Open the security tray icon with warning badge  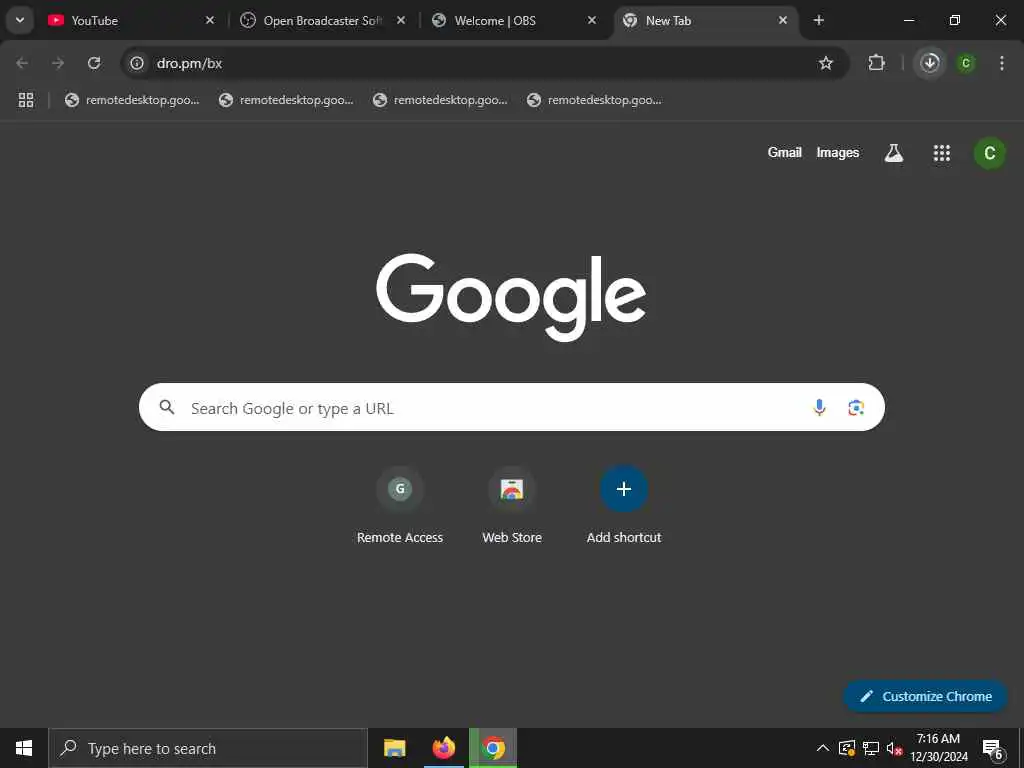pos(847,748)
